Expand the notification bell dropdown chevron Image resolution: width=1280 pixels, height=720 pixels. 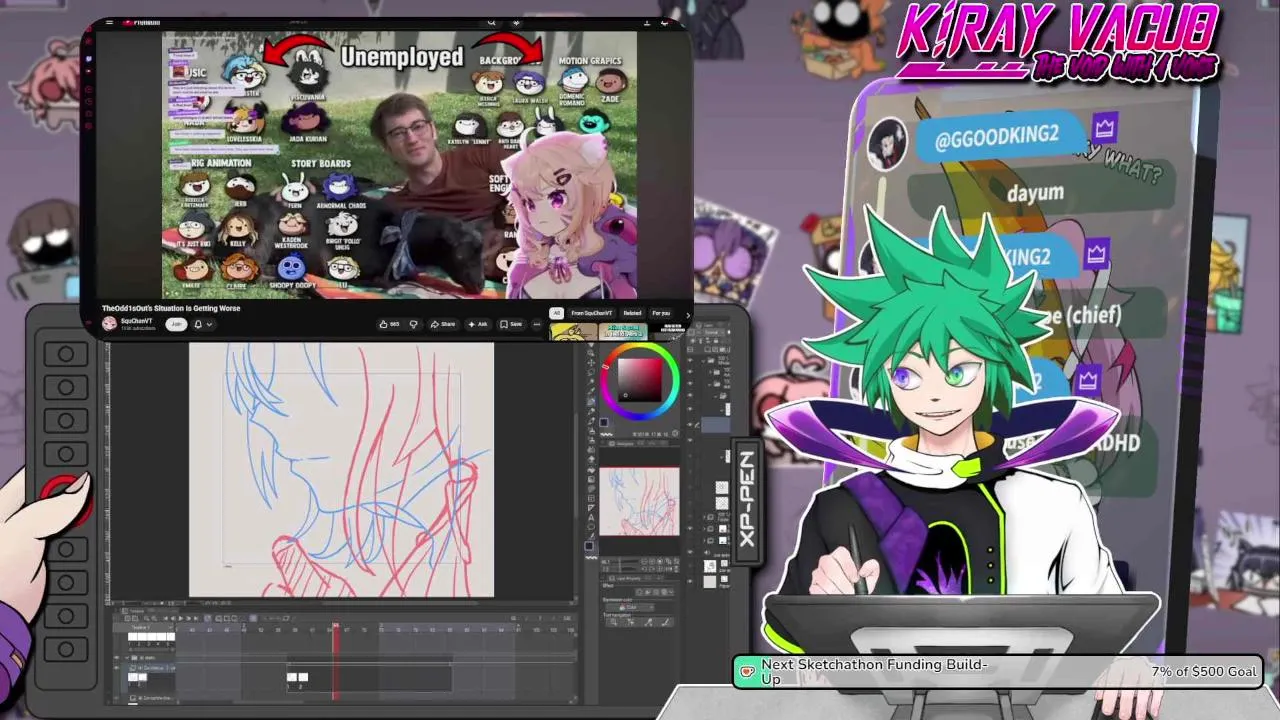(209, 324)
